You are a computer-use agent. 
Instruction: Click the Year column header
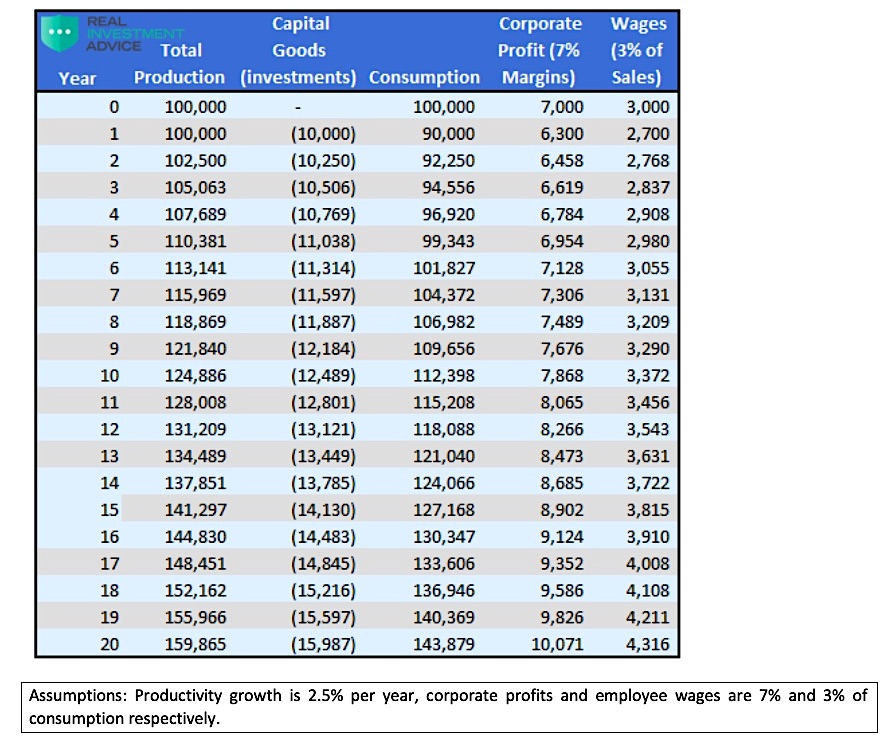(x=78, y=77)
